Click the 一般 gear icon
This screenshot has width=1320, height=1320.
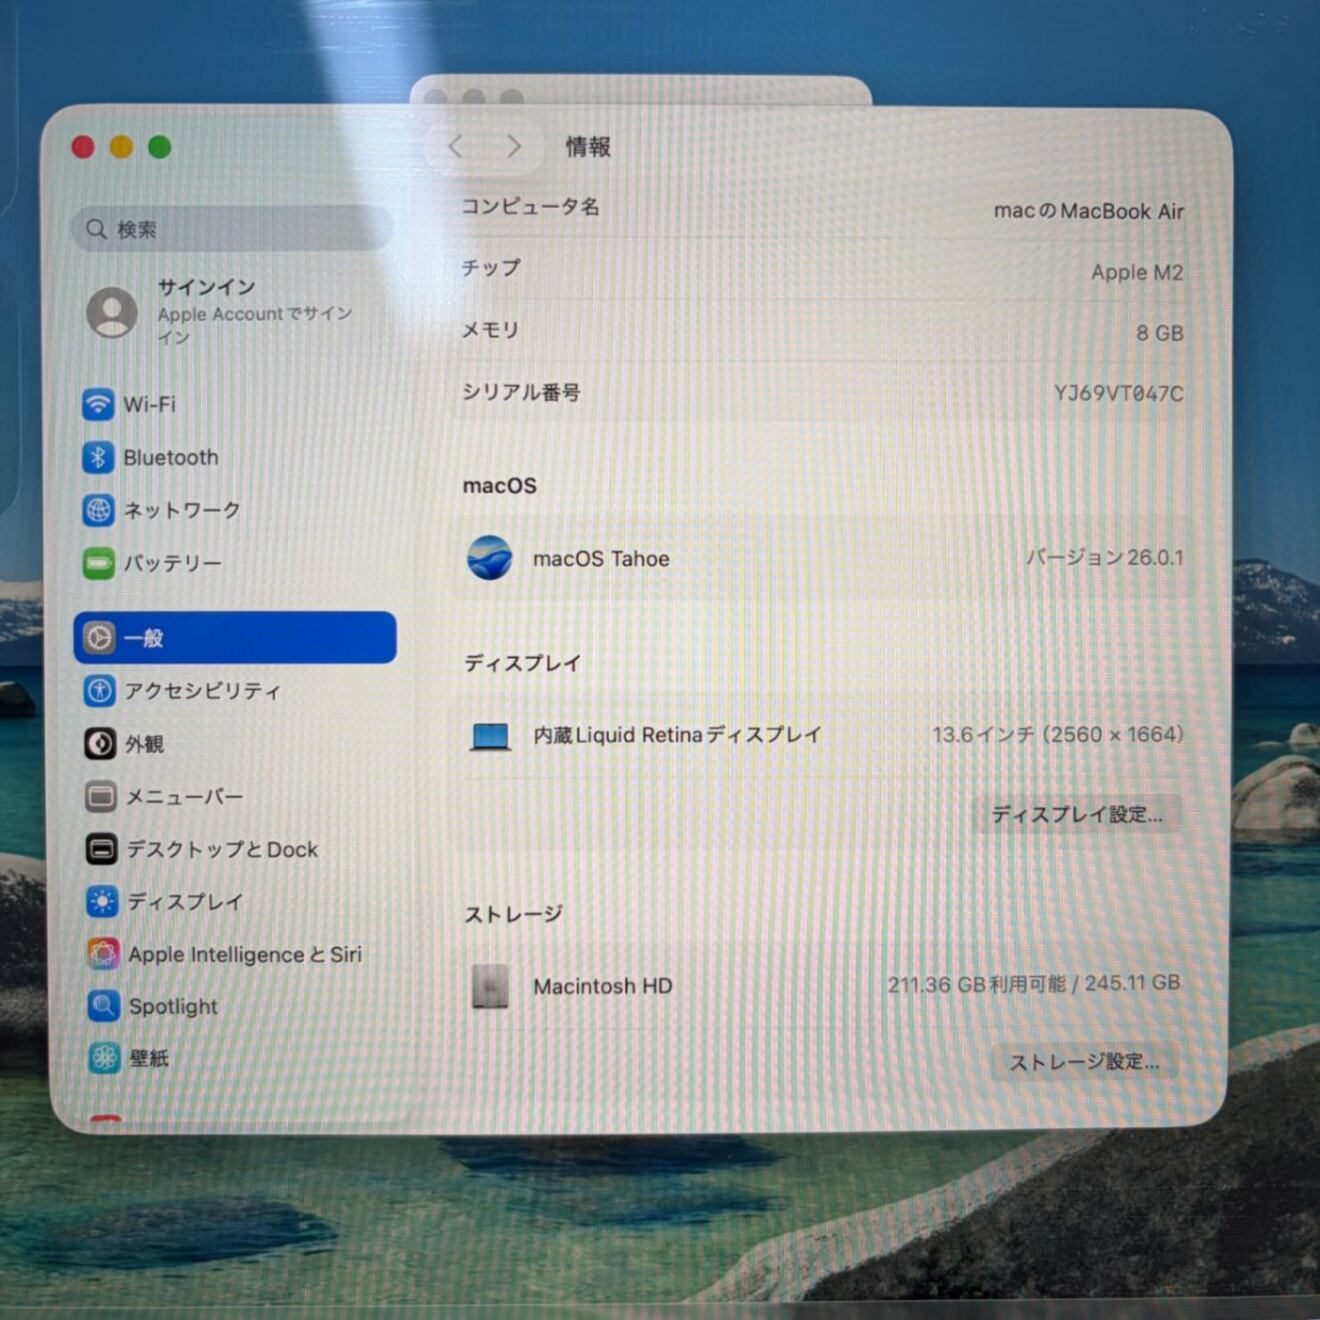pyautogui.click(x=99, y=637)
